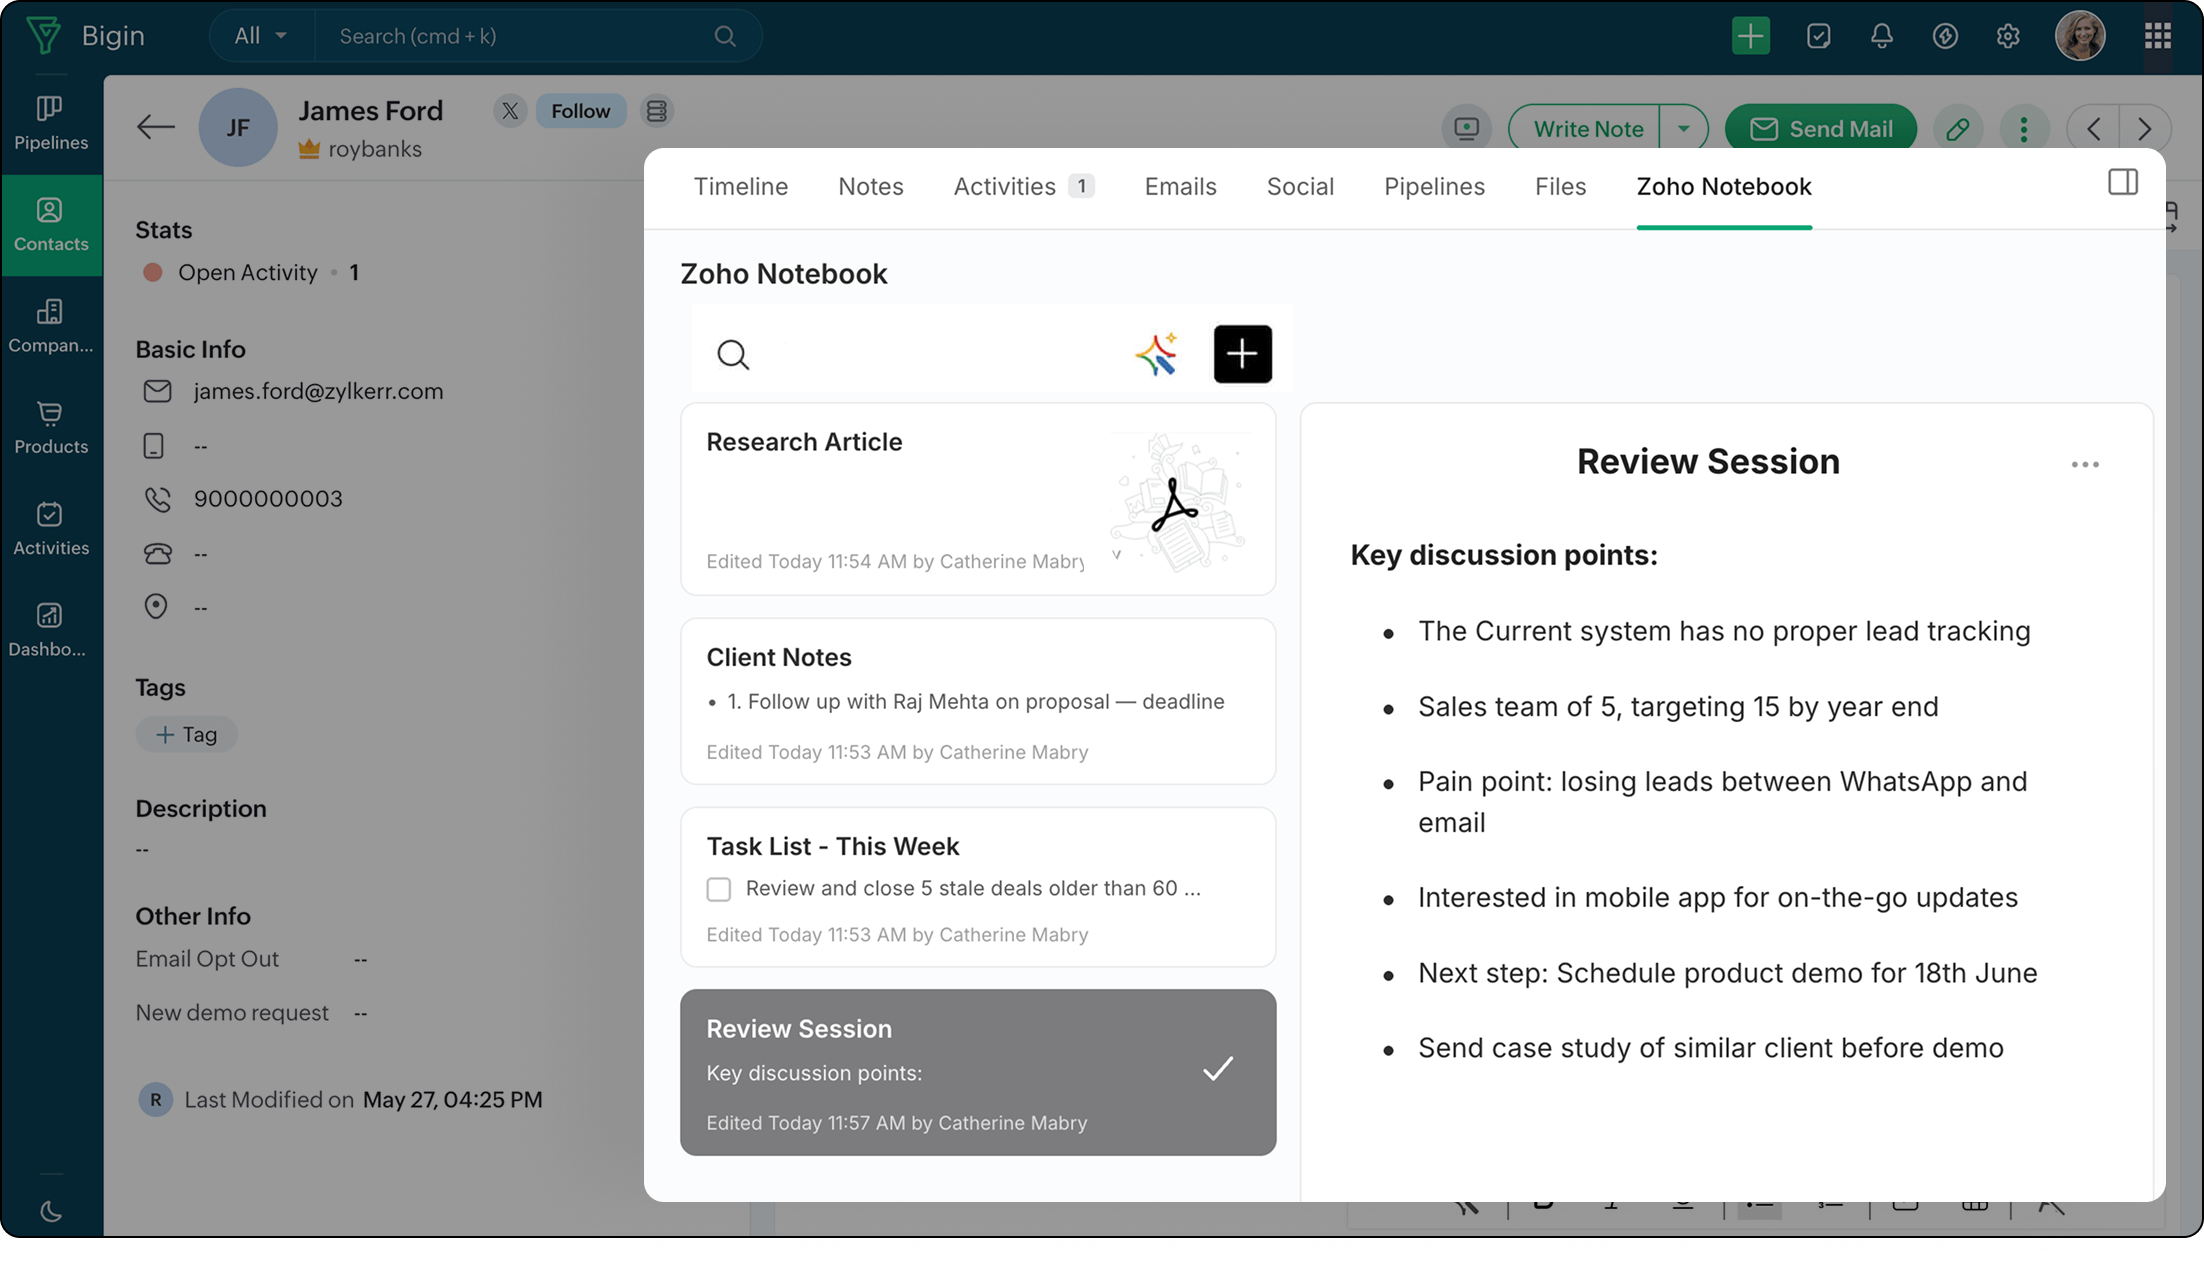Click the Open Activity stat
The image size is (2204, 1278).
click(251, 273)
